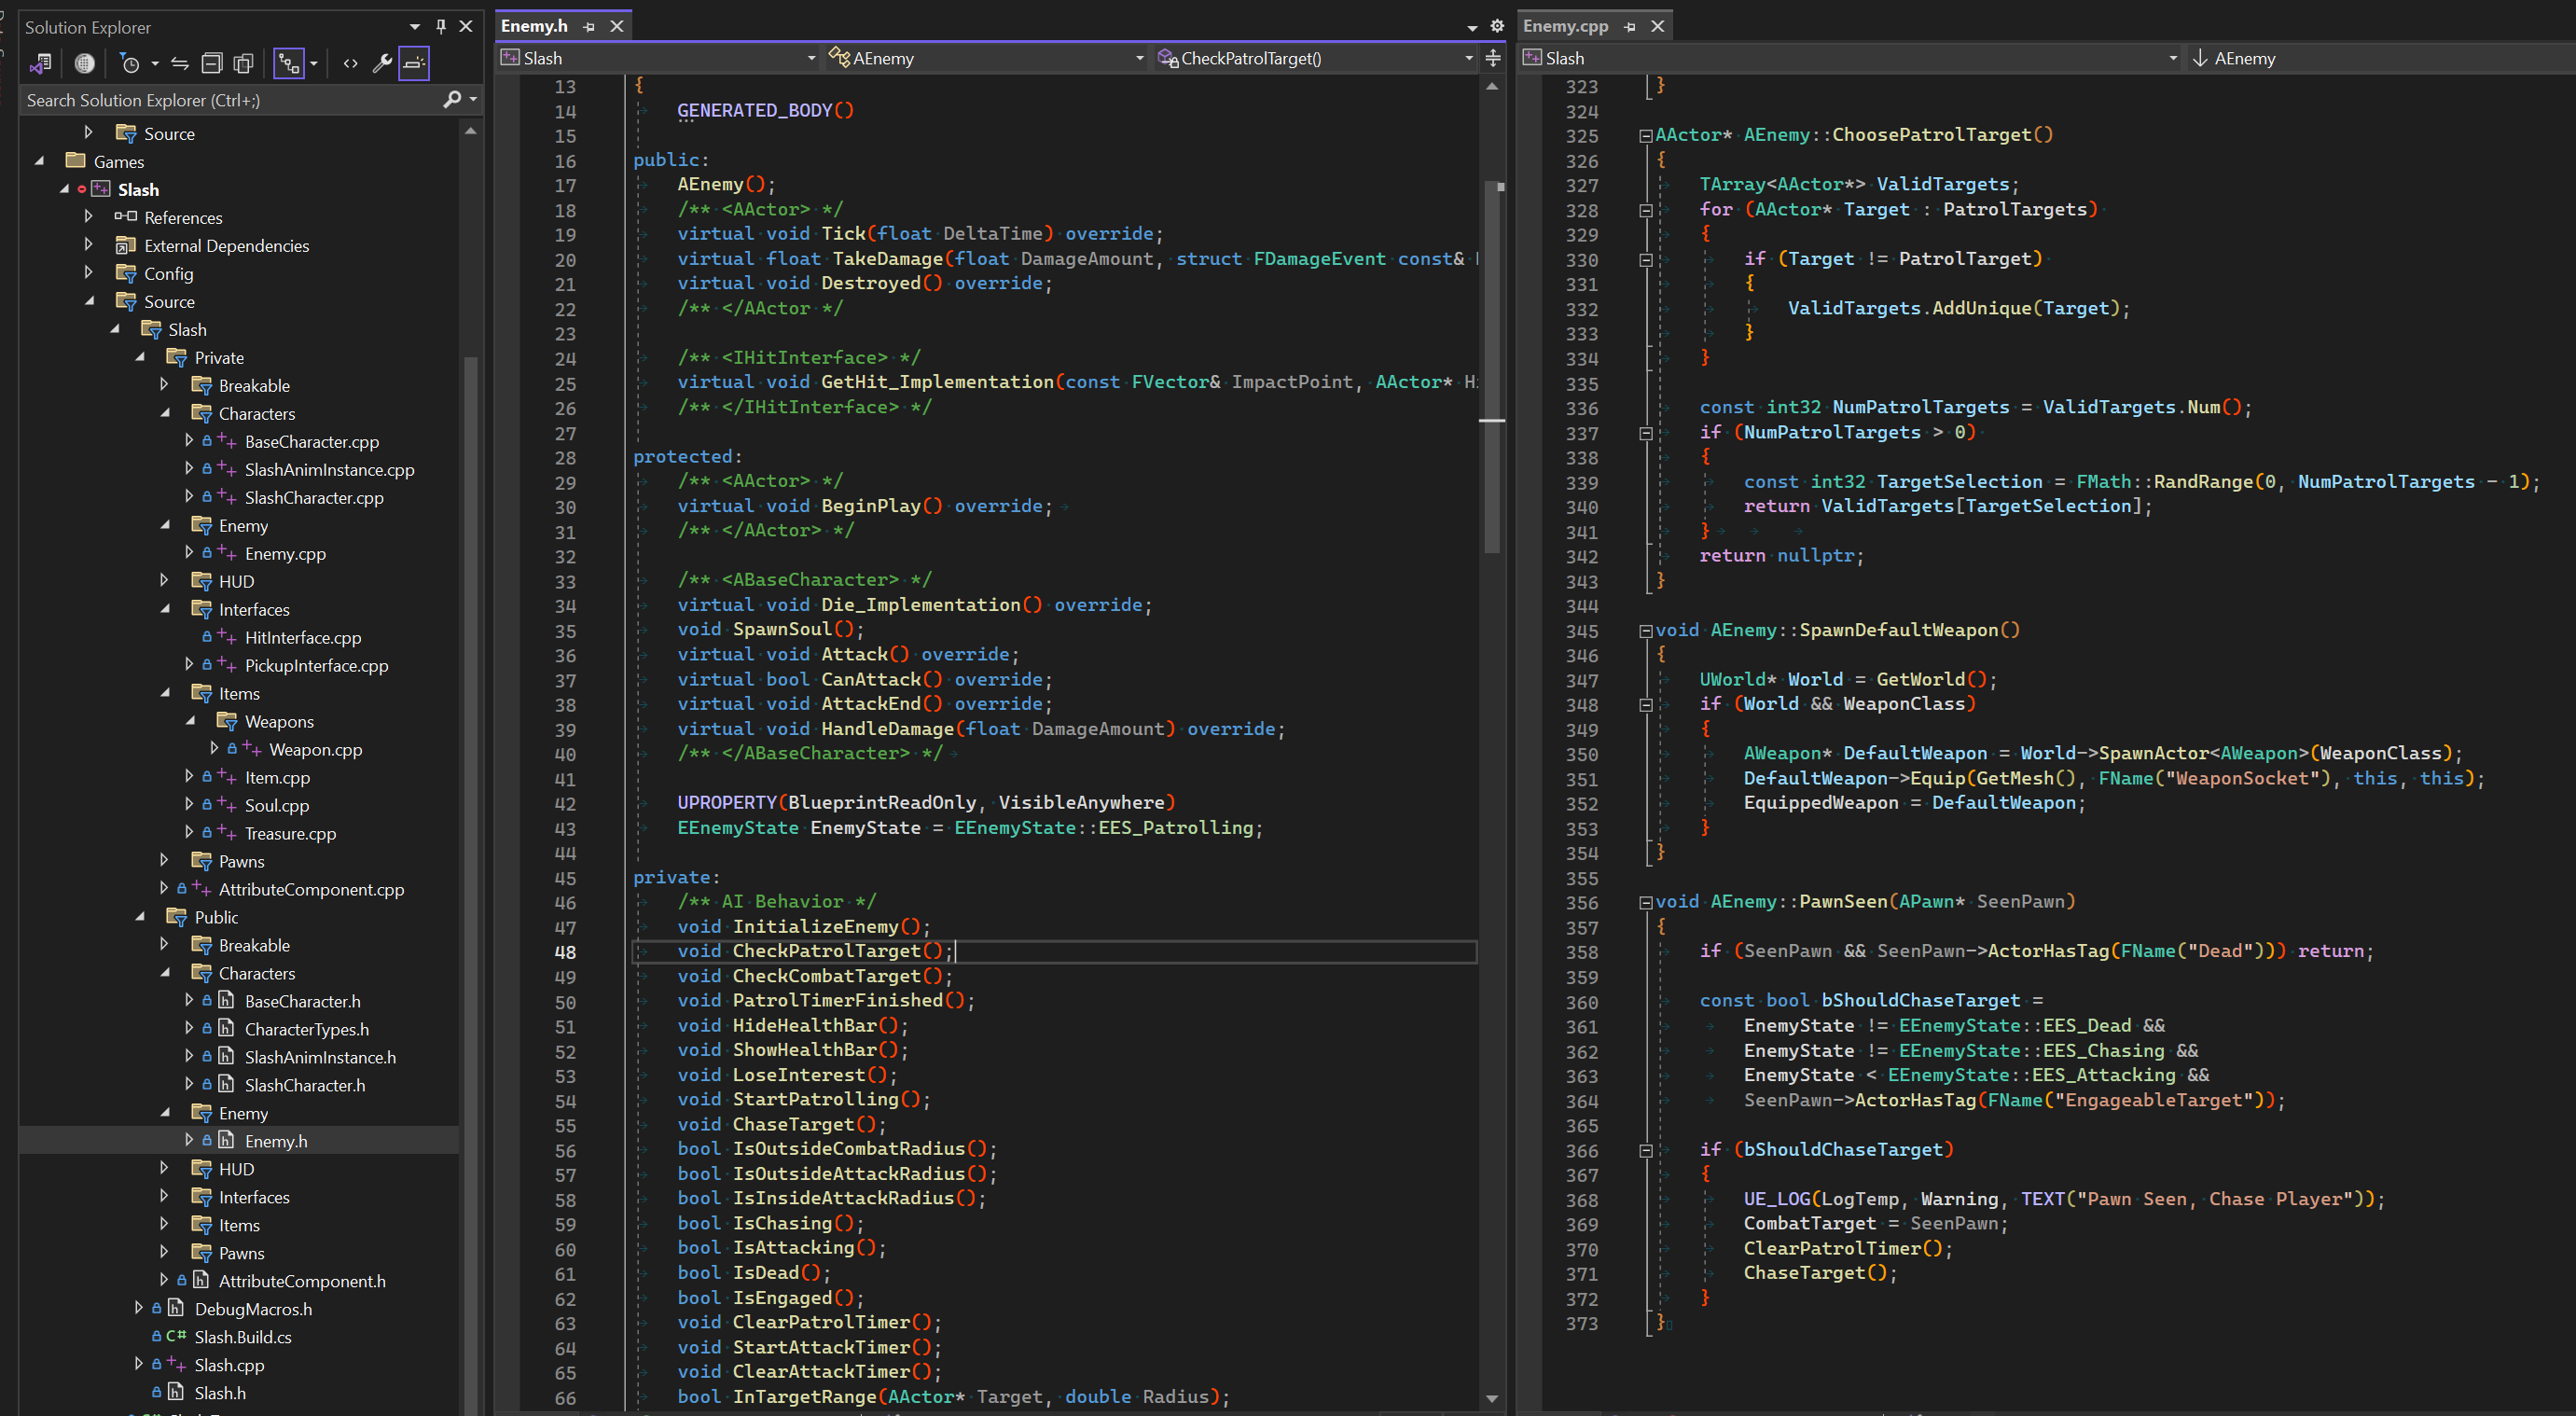
Task: Toggle auto-hide pin of Solution Explorer
Action: [441, 26]
